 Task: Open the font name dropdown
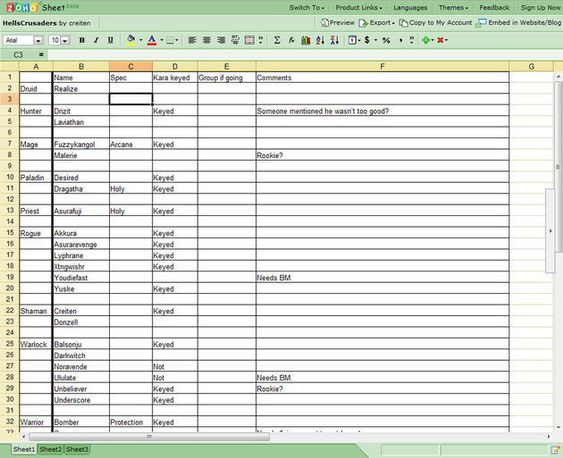(x=38, y=41)
